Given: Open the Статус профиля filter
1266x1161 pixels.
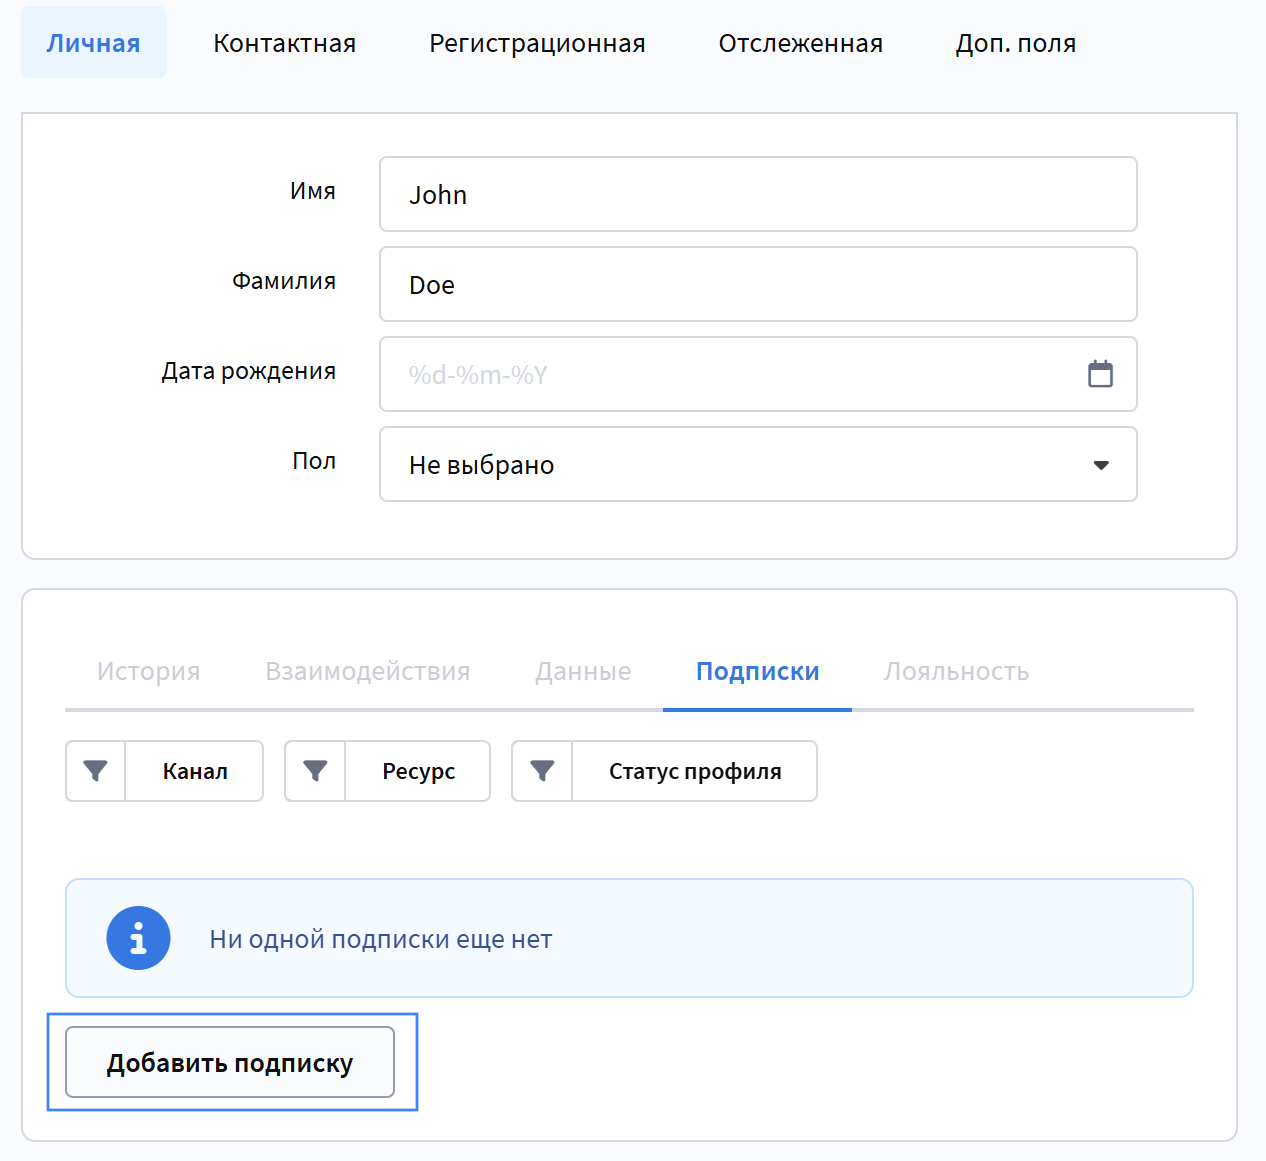Looking at the screenshot, I should click(x=695, y=771).
